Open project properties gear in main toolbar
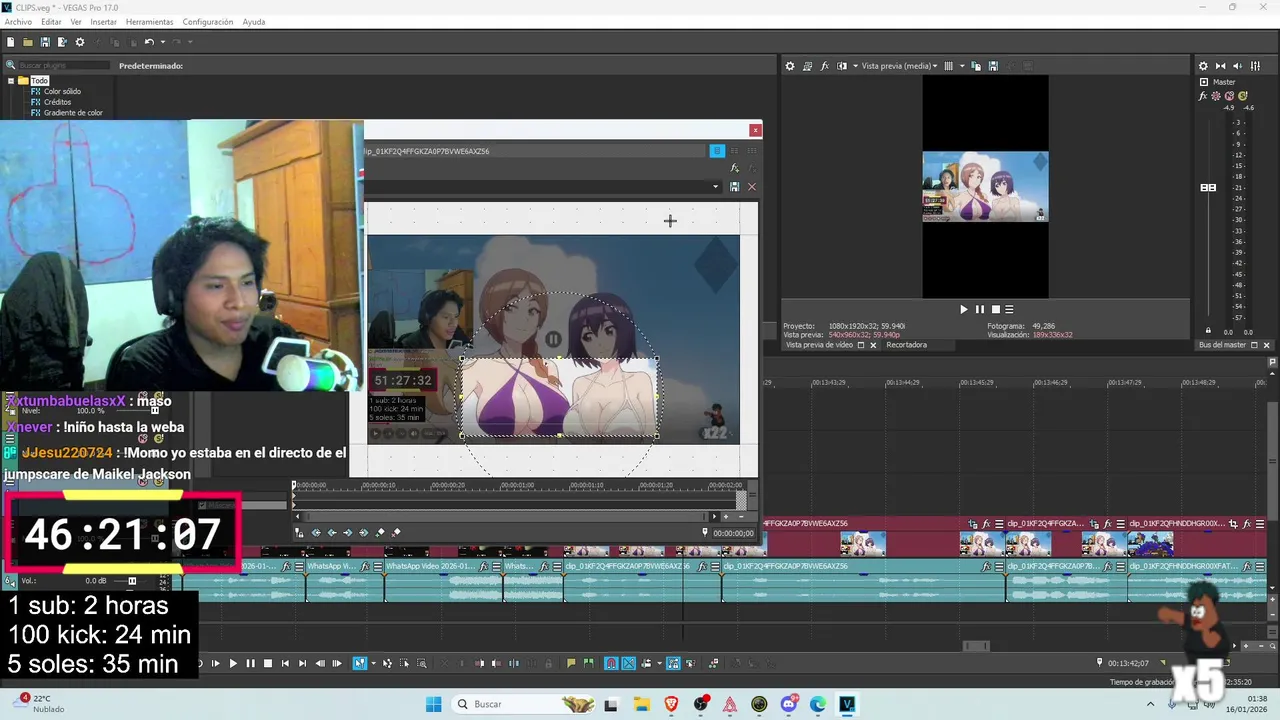This screenshot has width=1280, height=720. (x=80, y=42)
